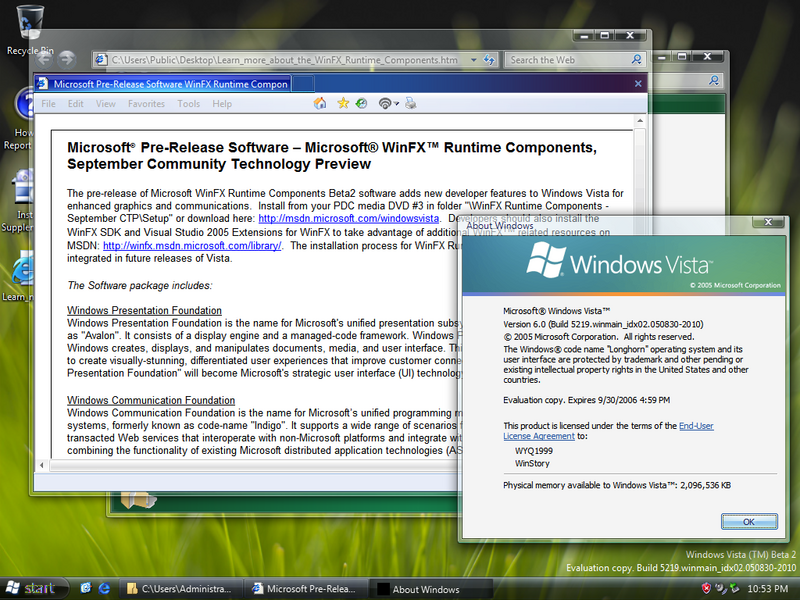Screen dimensions: 800x600
Task: Click the search magnifier in the IE search box
Action: [636, 60]
